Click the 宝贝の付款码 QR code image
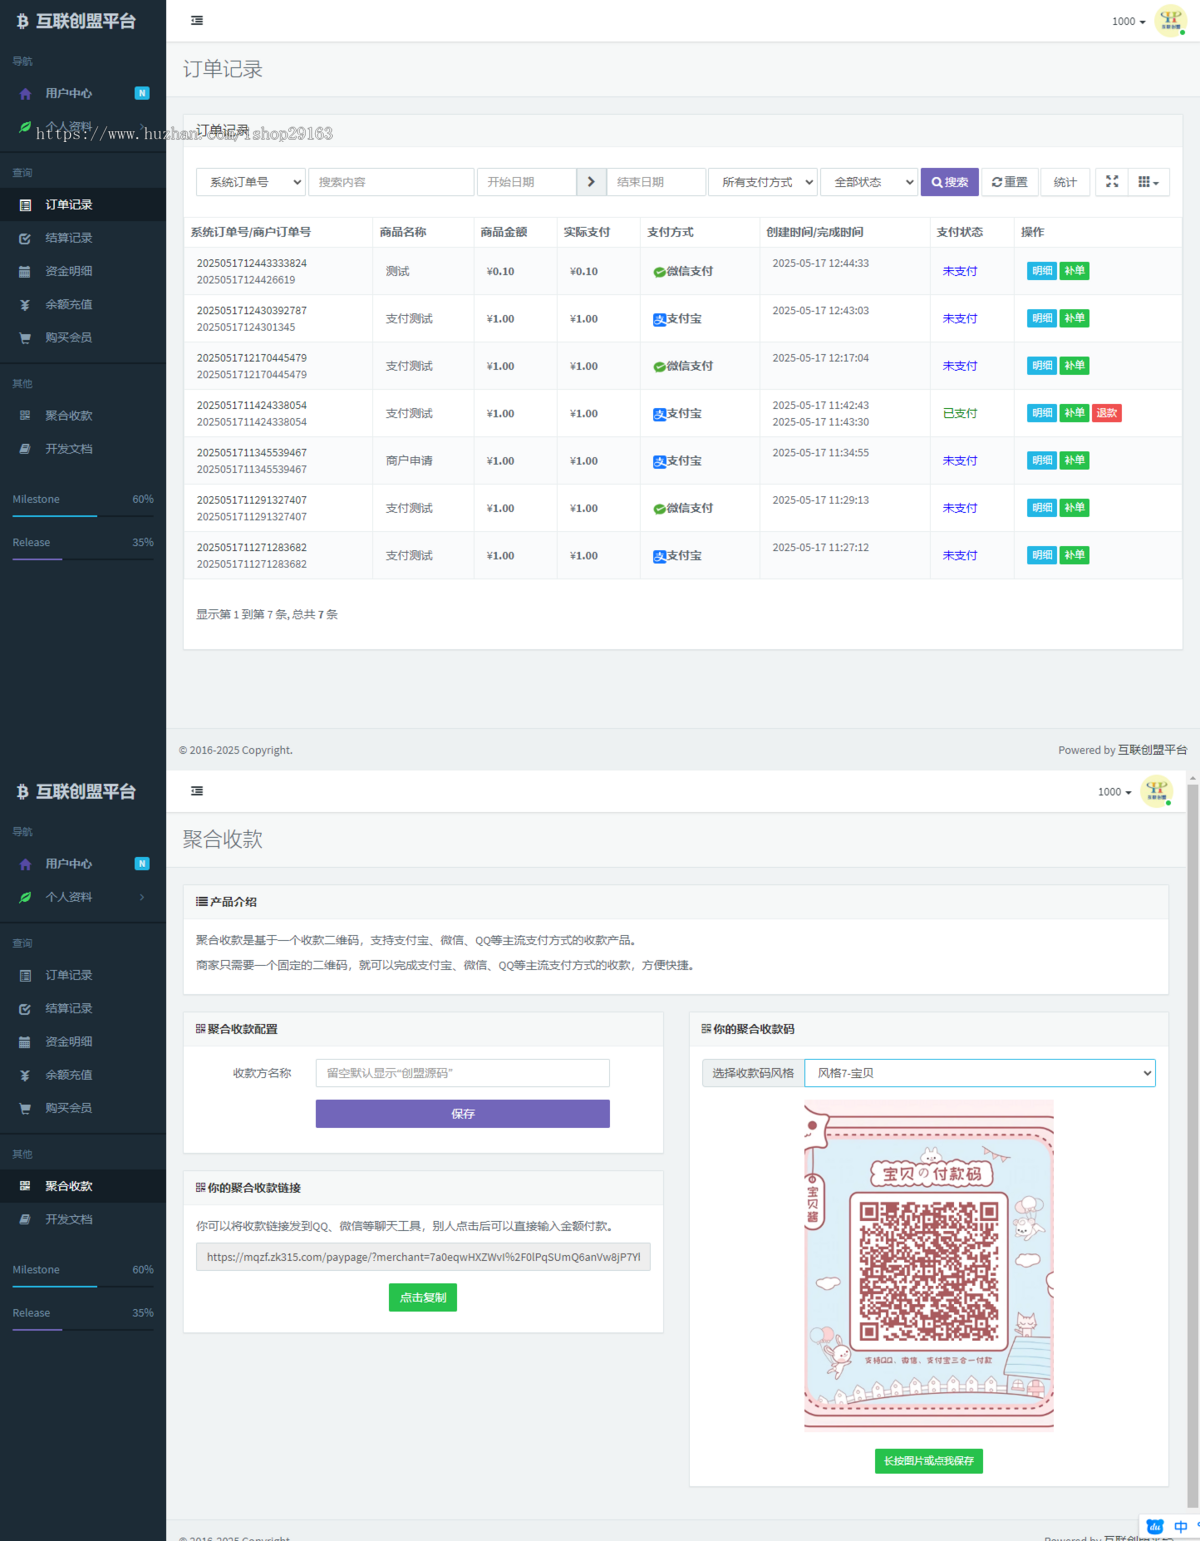Screen dimensions: 1200x1541 [929, 1266]
